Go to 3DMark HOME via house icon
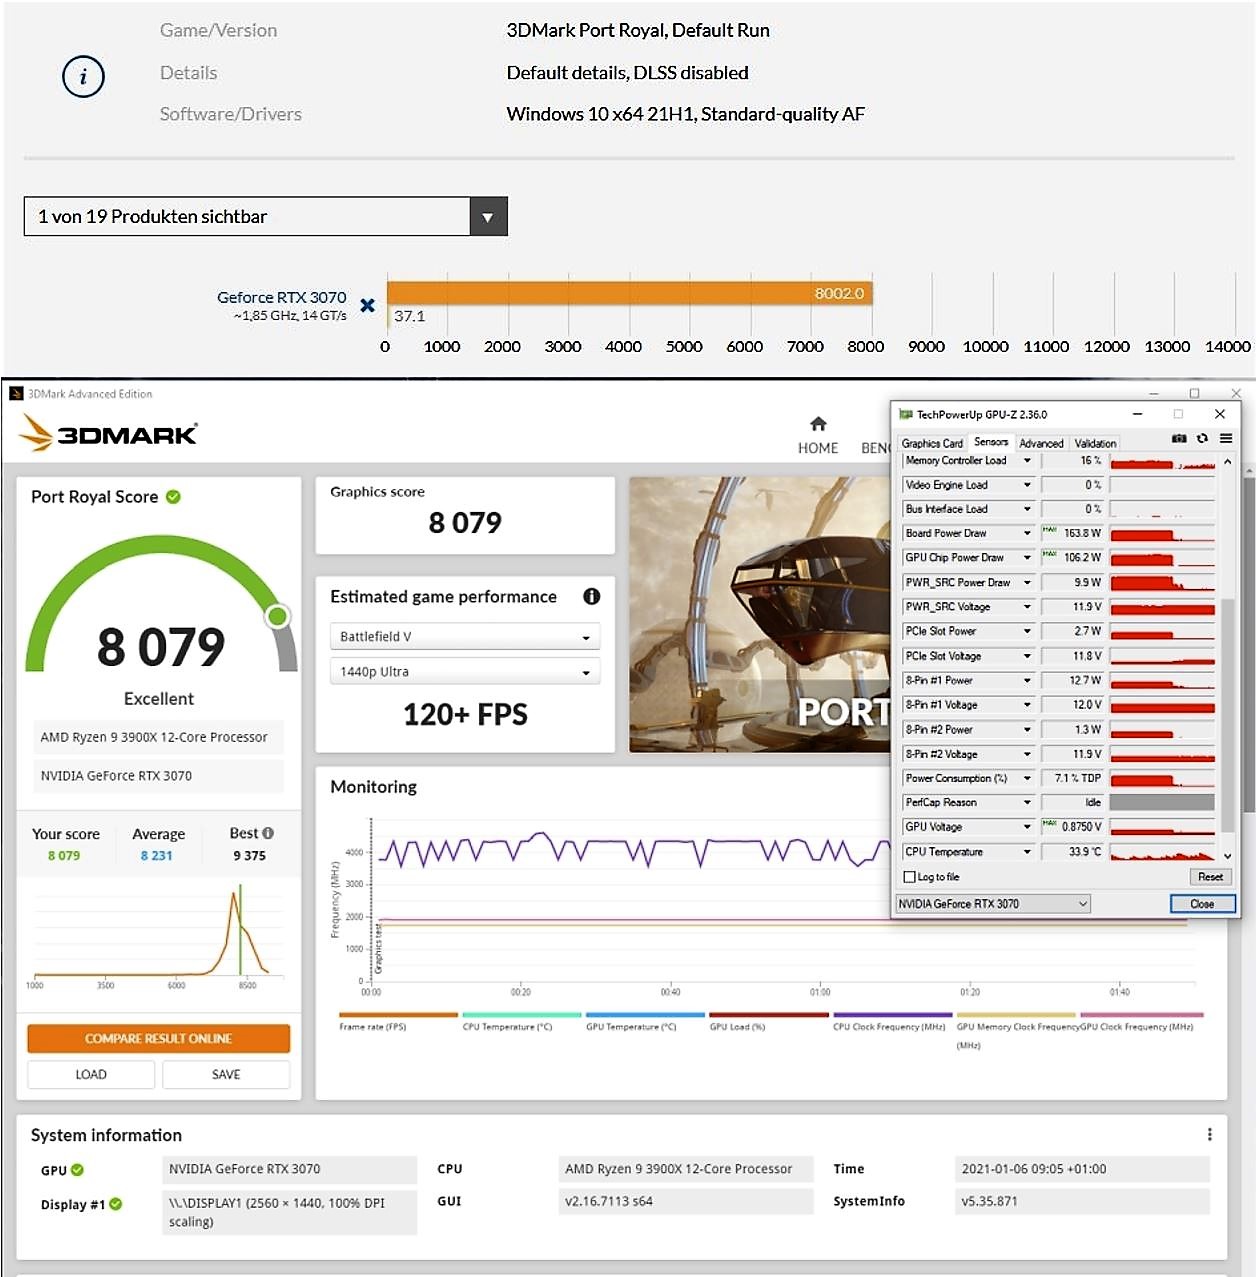Image resolution: width=1256 pixels, height=1277 pixels. coord(818,424)
